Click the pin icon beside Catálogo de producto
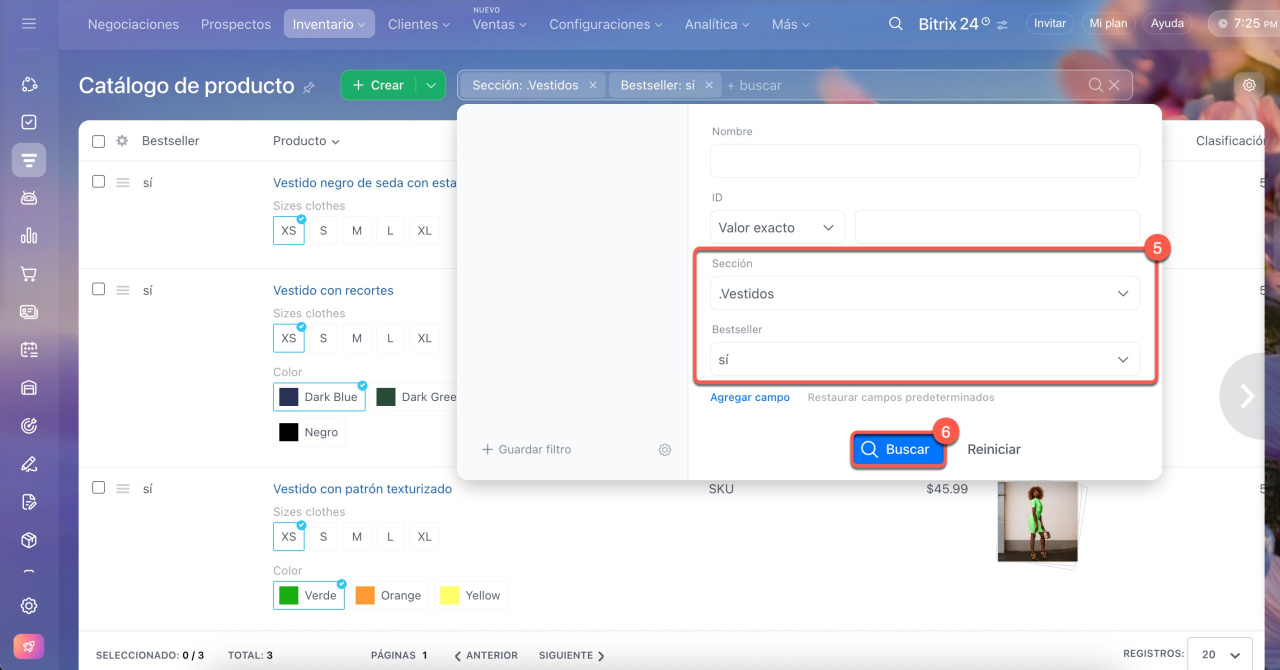 [309, 87]
